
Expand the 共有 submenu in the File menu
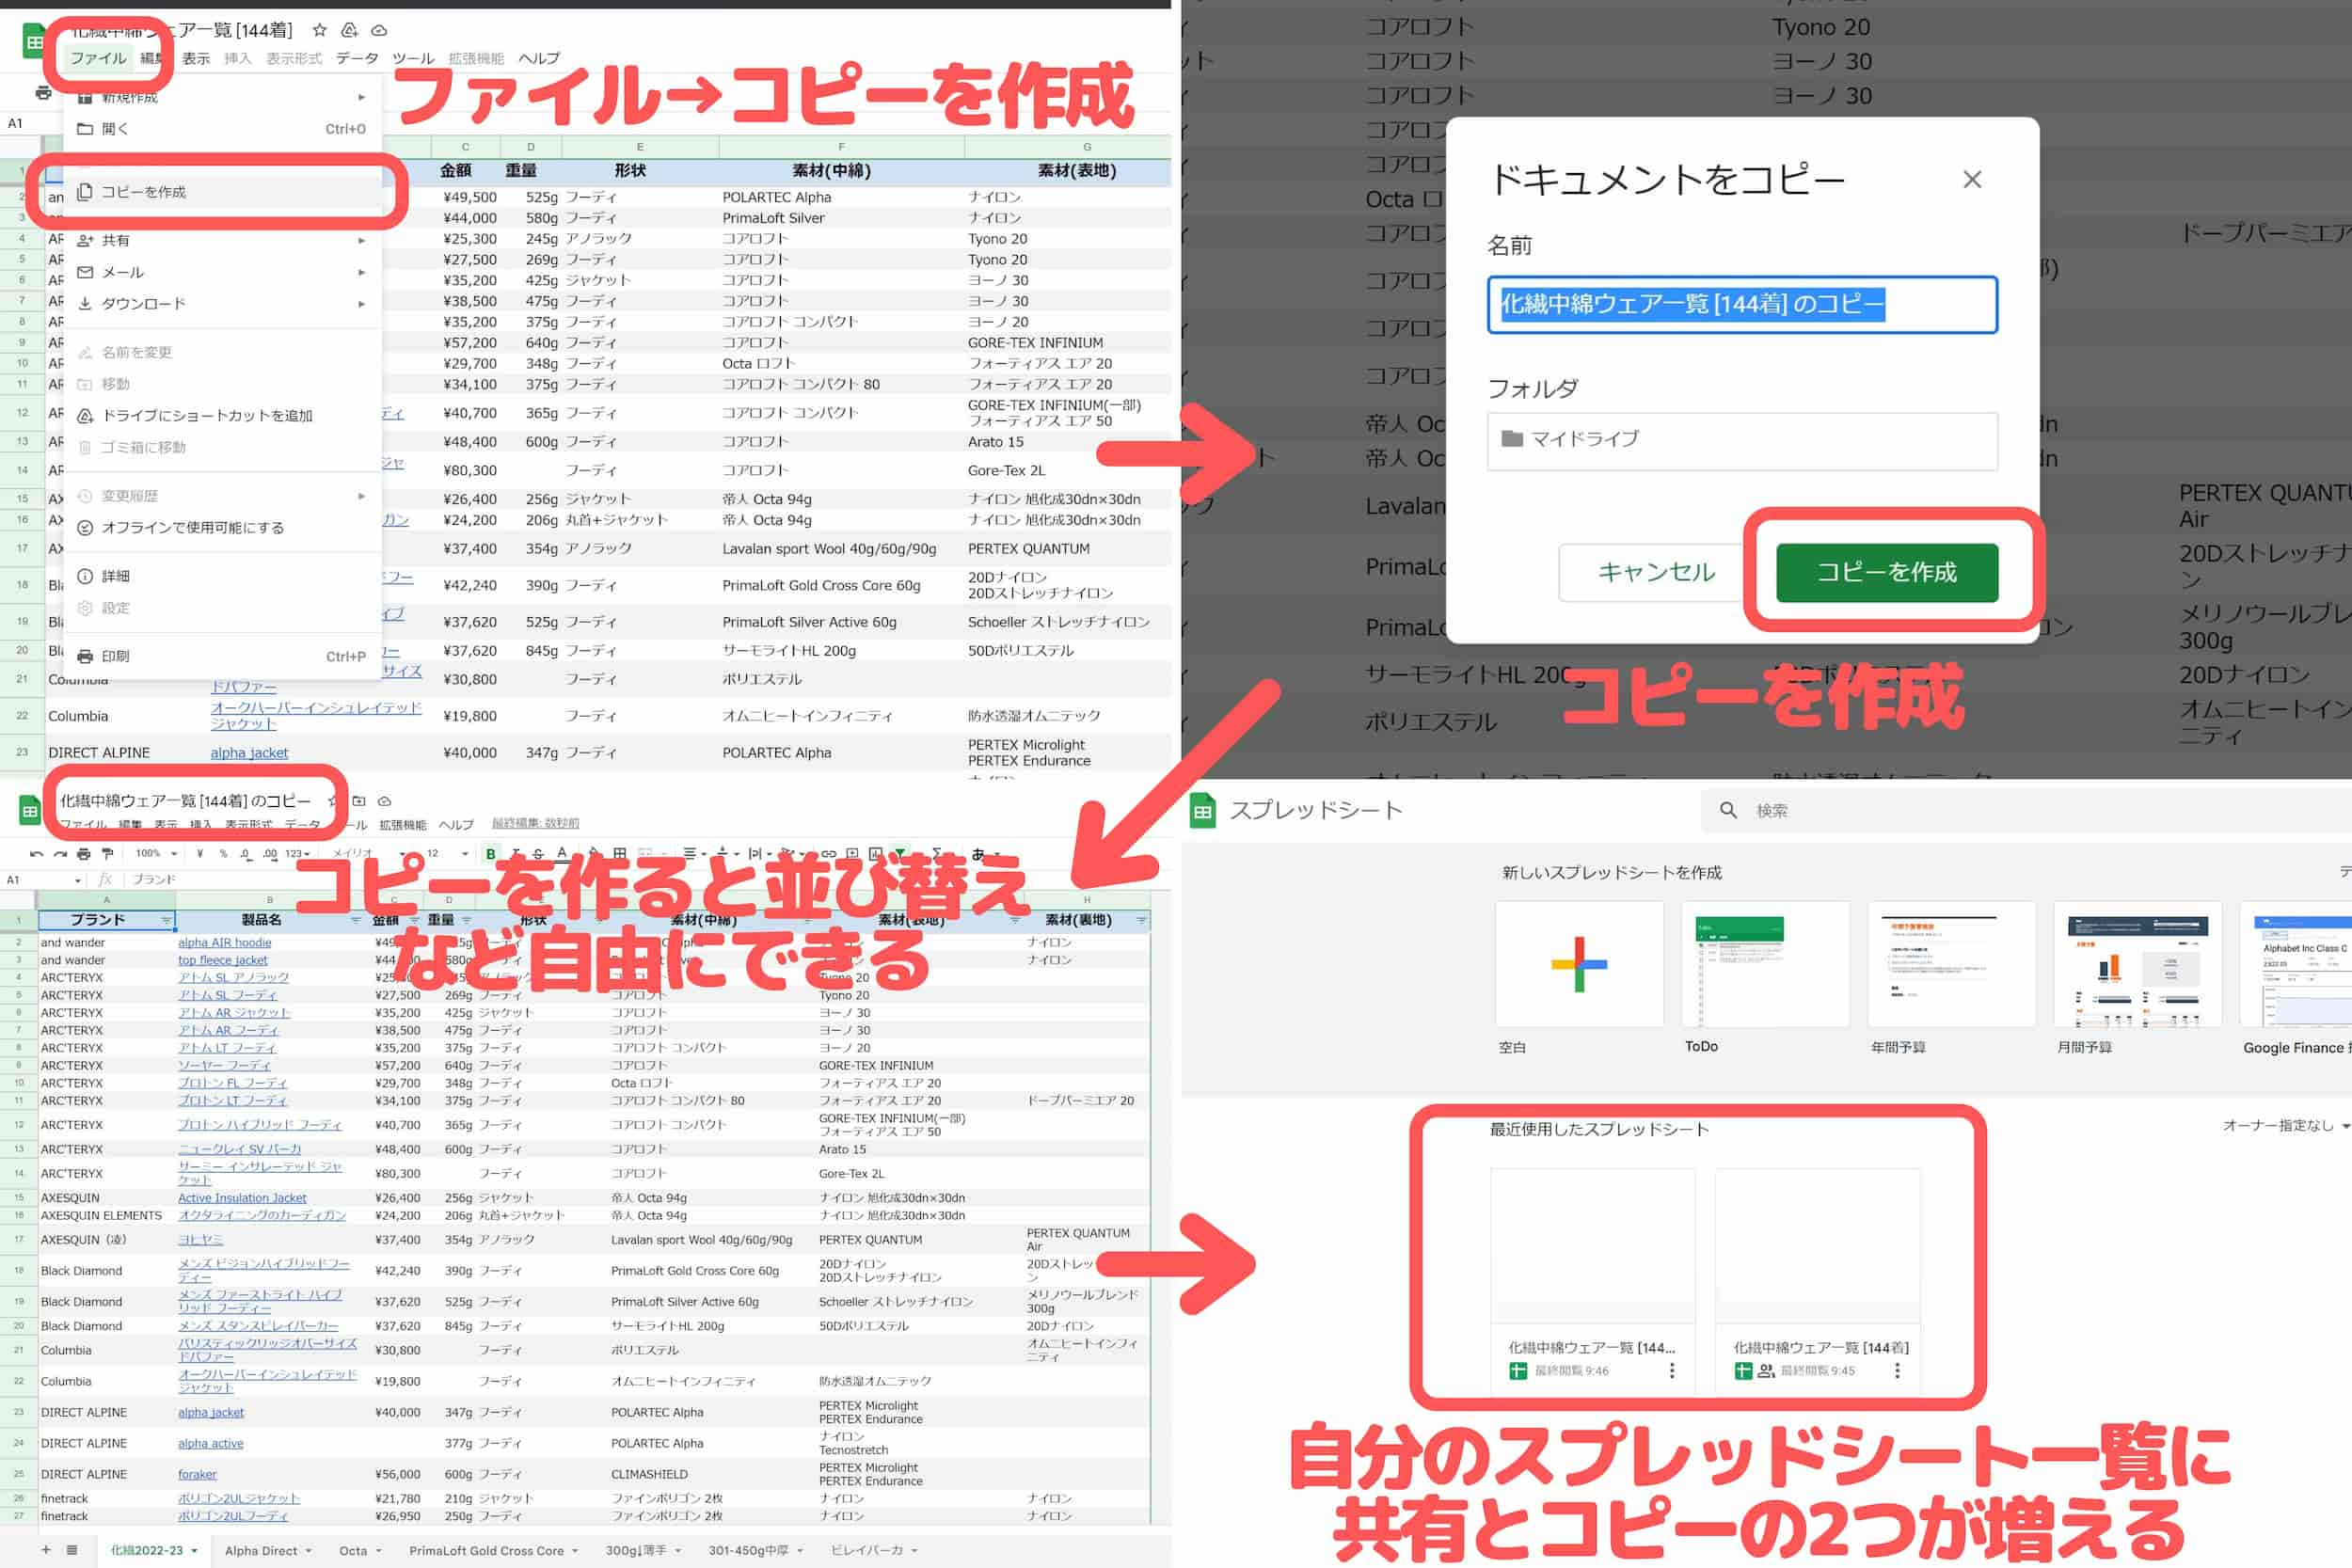coord(222,240)
